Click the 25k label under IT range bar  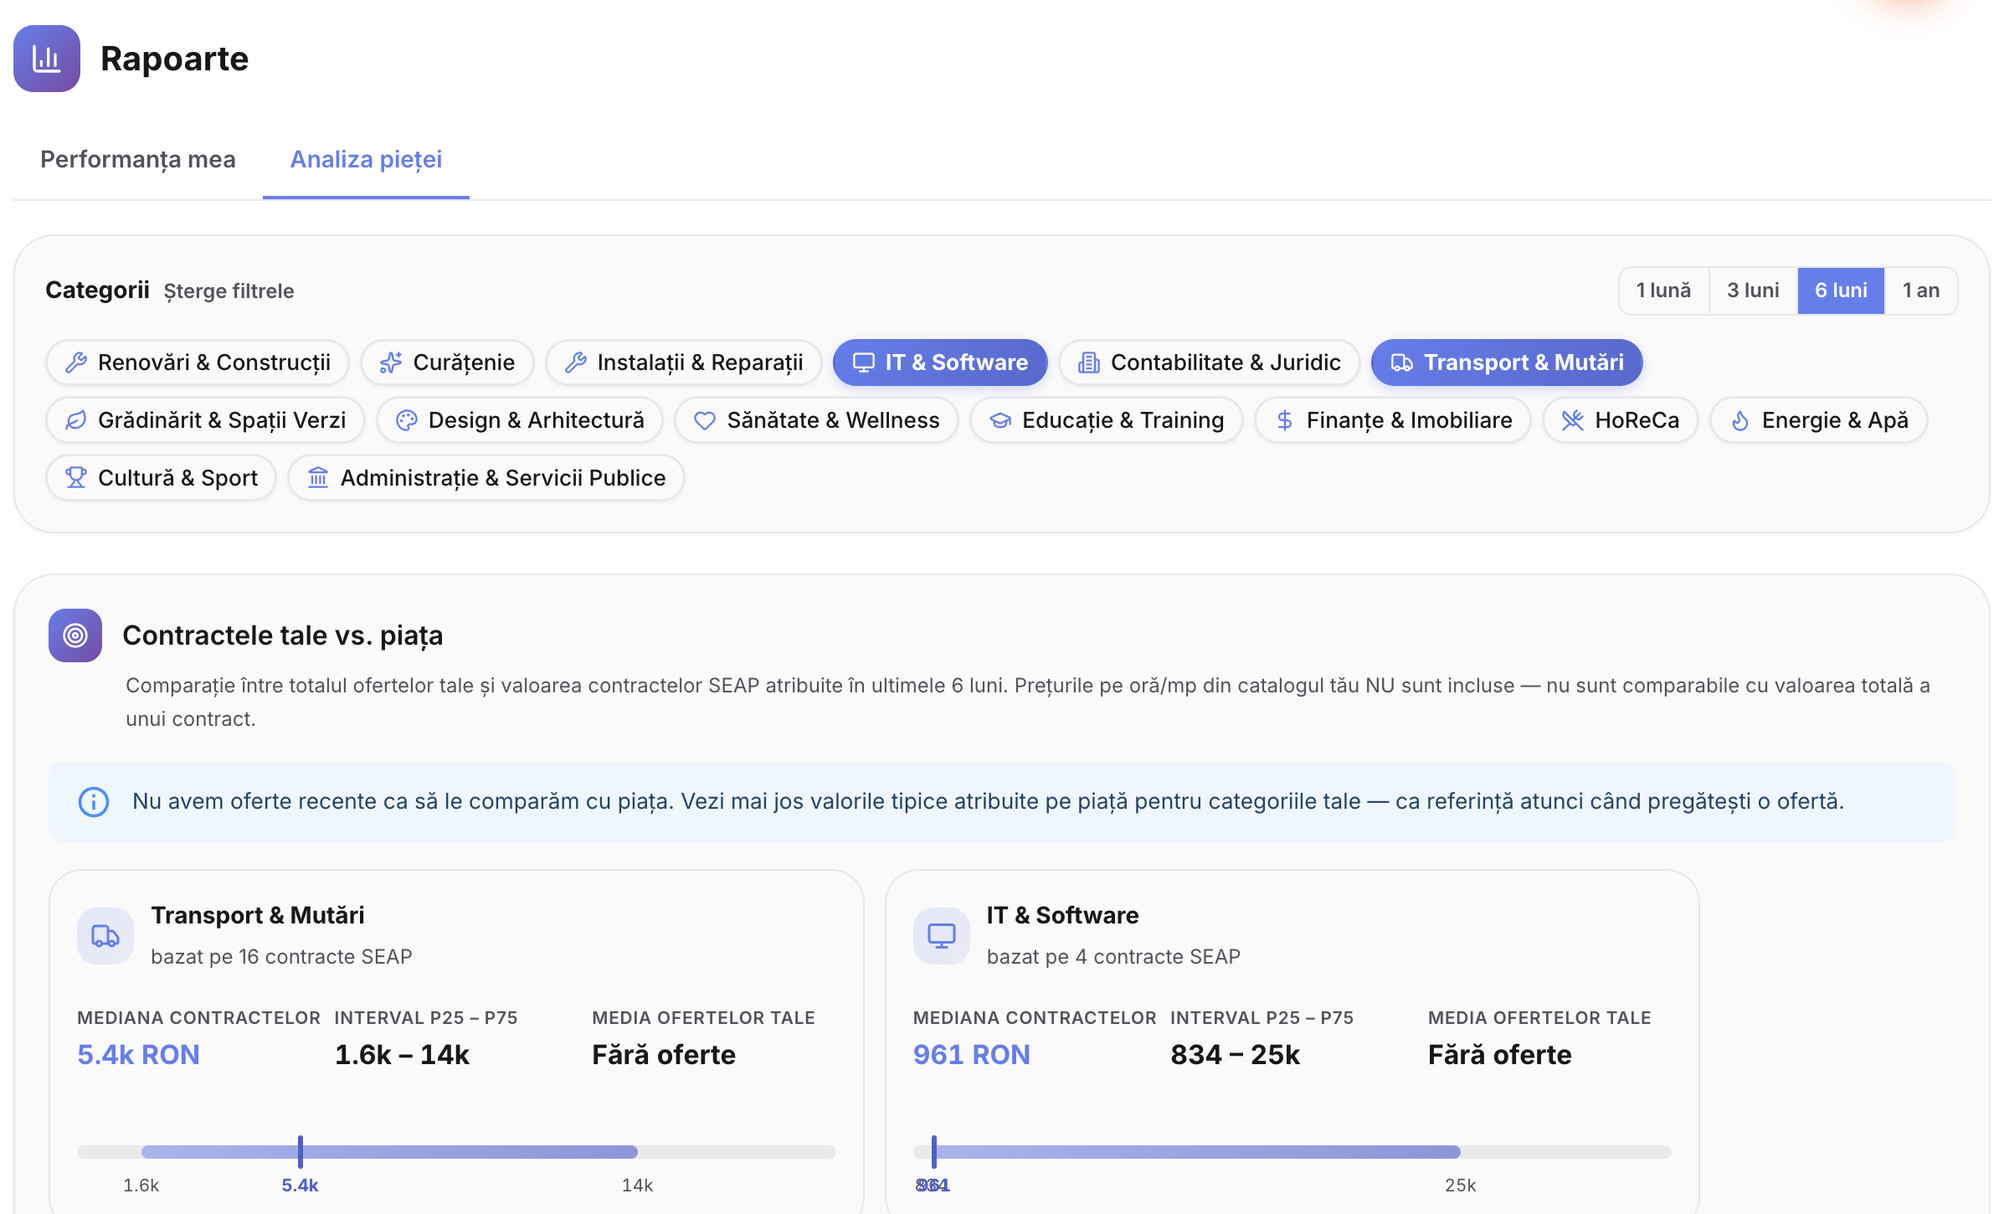click(1460, 1186)
